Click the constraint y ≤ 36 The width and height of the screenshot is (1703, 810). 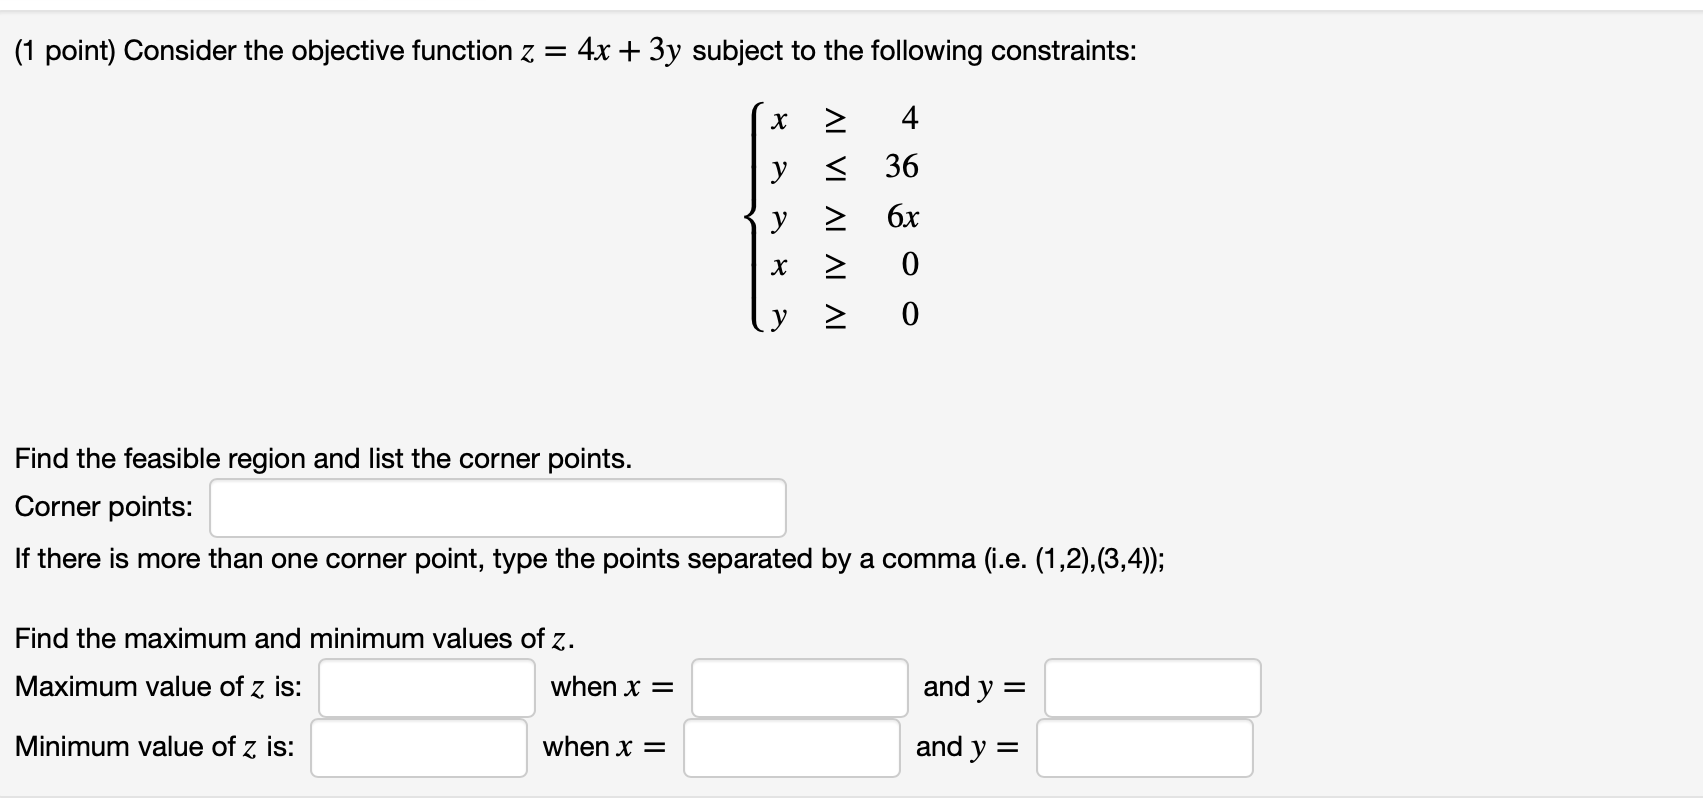pyautogui.click(x=843, y=168)
